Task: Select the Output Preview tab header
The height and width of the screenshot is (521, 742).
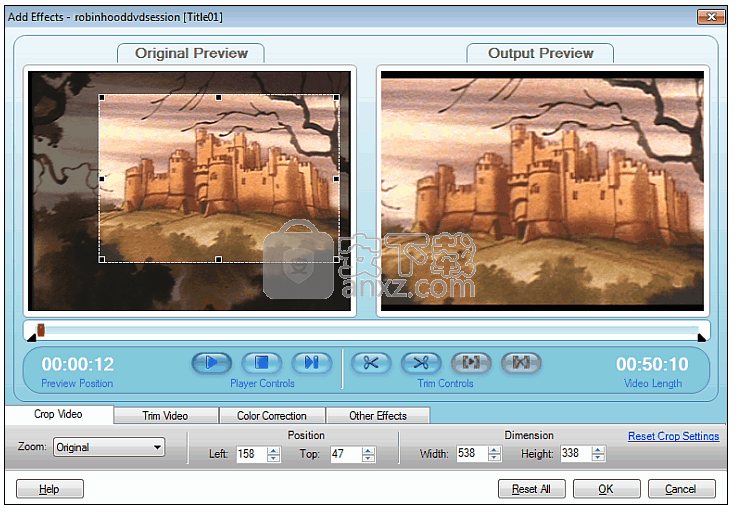Action: tap(540, 53)
